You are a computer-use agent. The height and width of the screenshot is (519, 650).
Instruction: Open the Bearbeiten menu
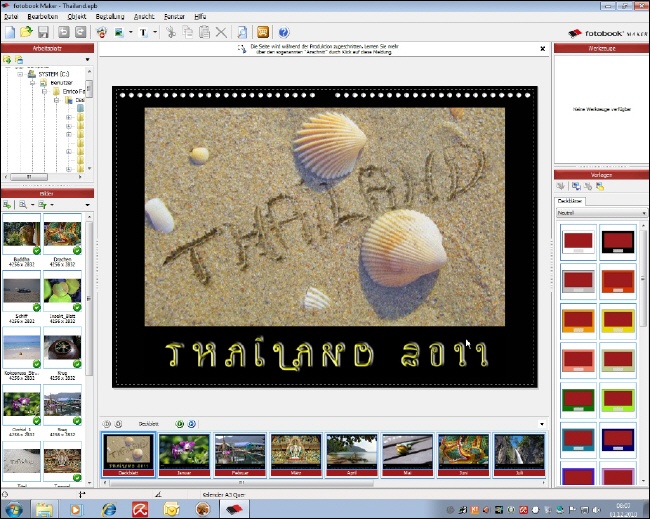[x=43, y=17]
